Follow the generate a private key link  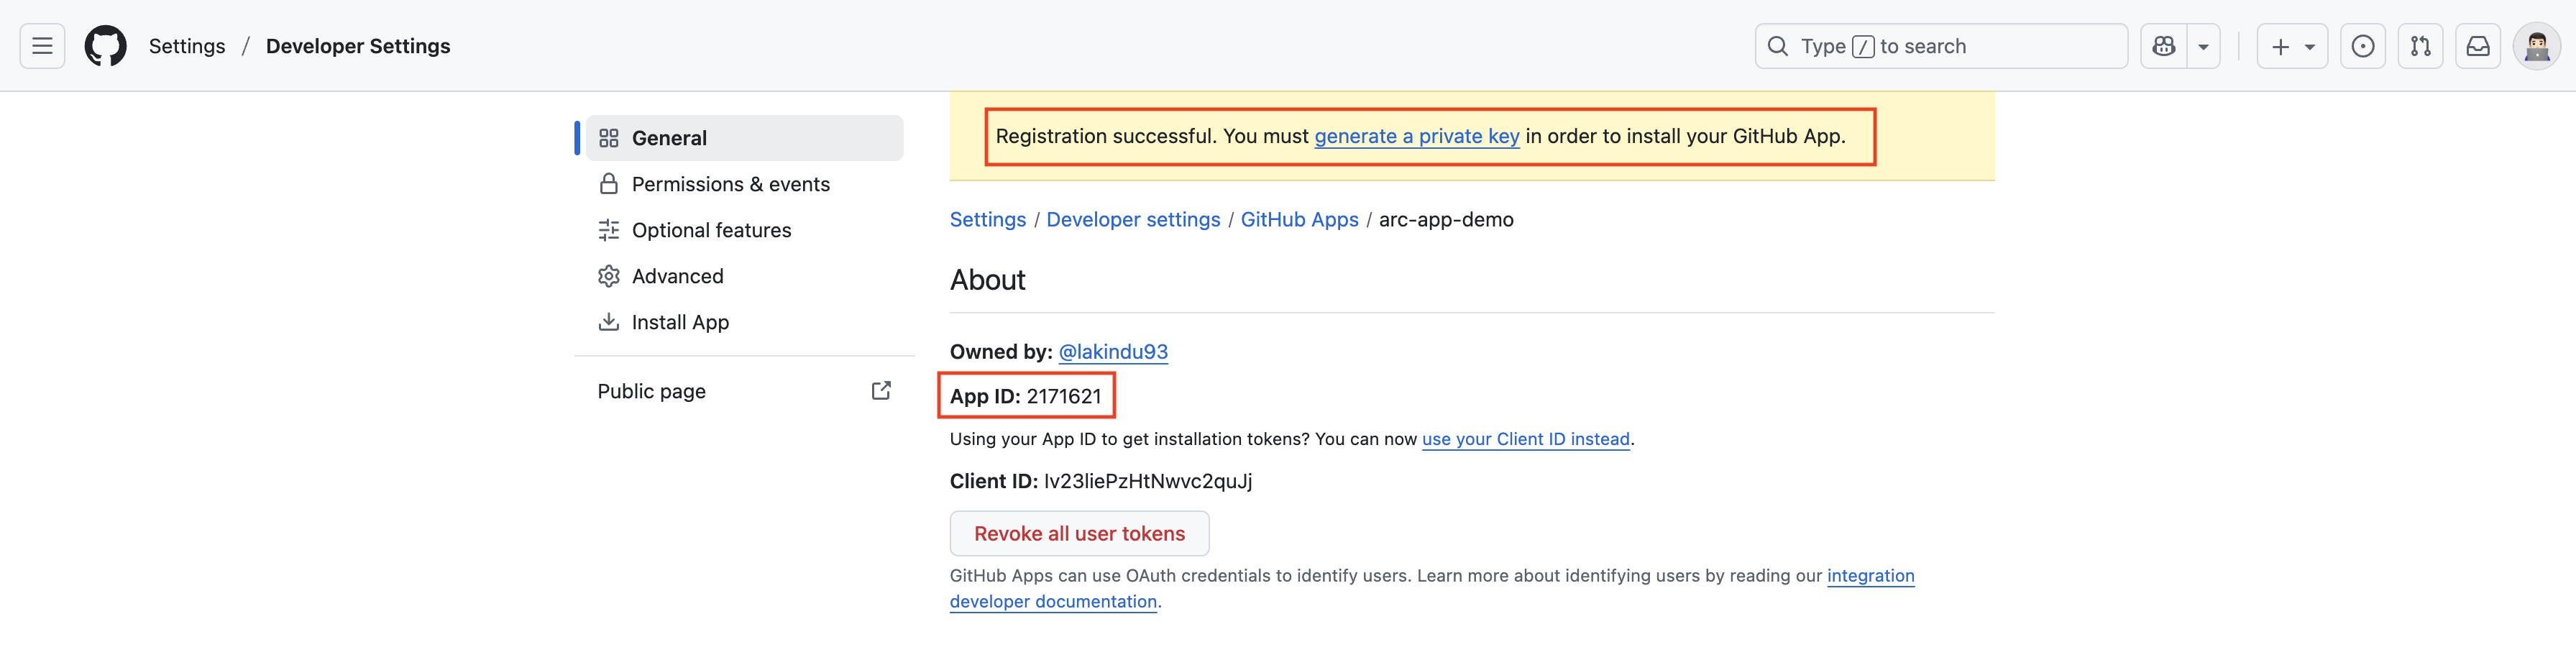1416,136
